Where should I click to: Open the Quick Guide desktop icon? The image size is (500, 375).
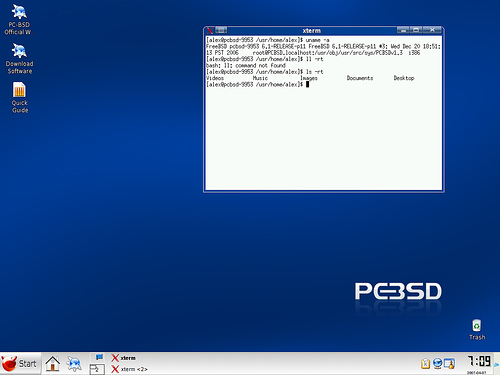point(20,98)
